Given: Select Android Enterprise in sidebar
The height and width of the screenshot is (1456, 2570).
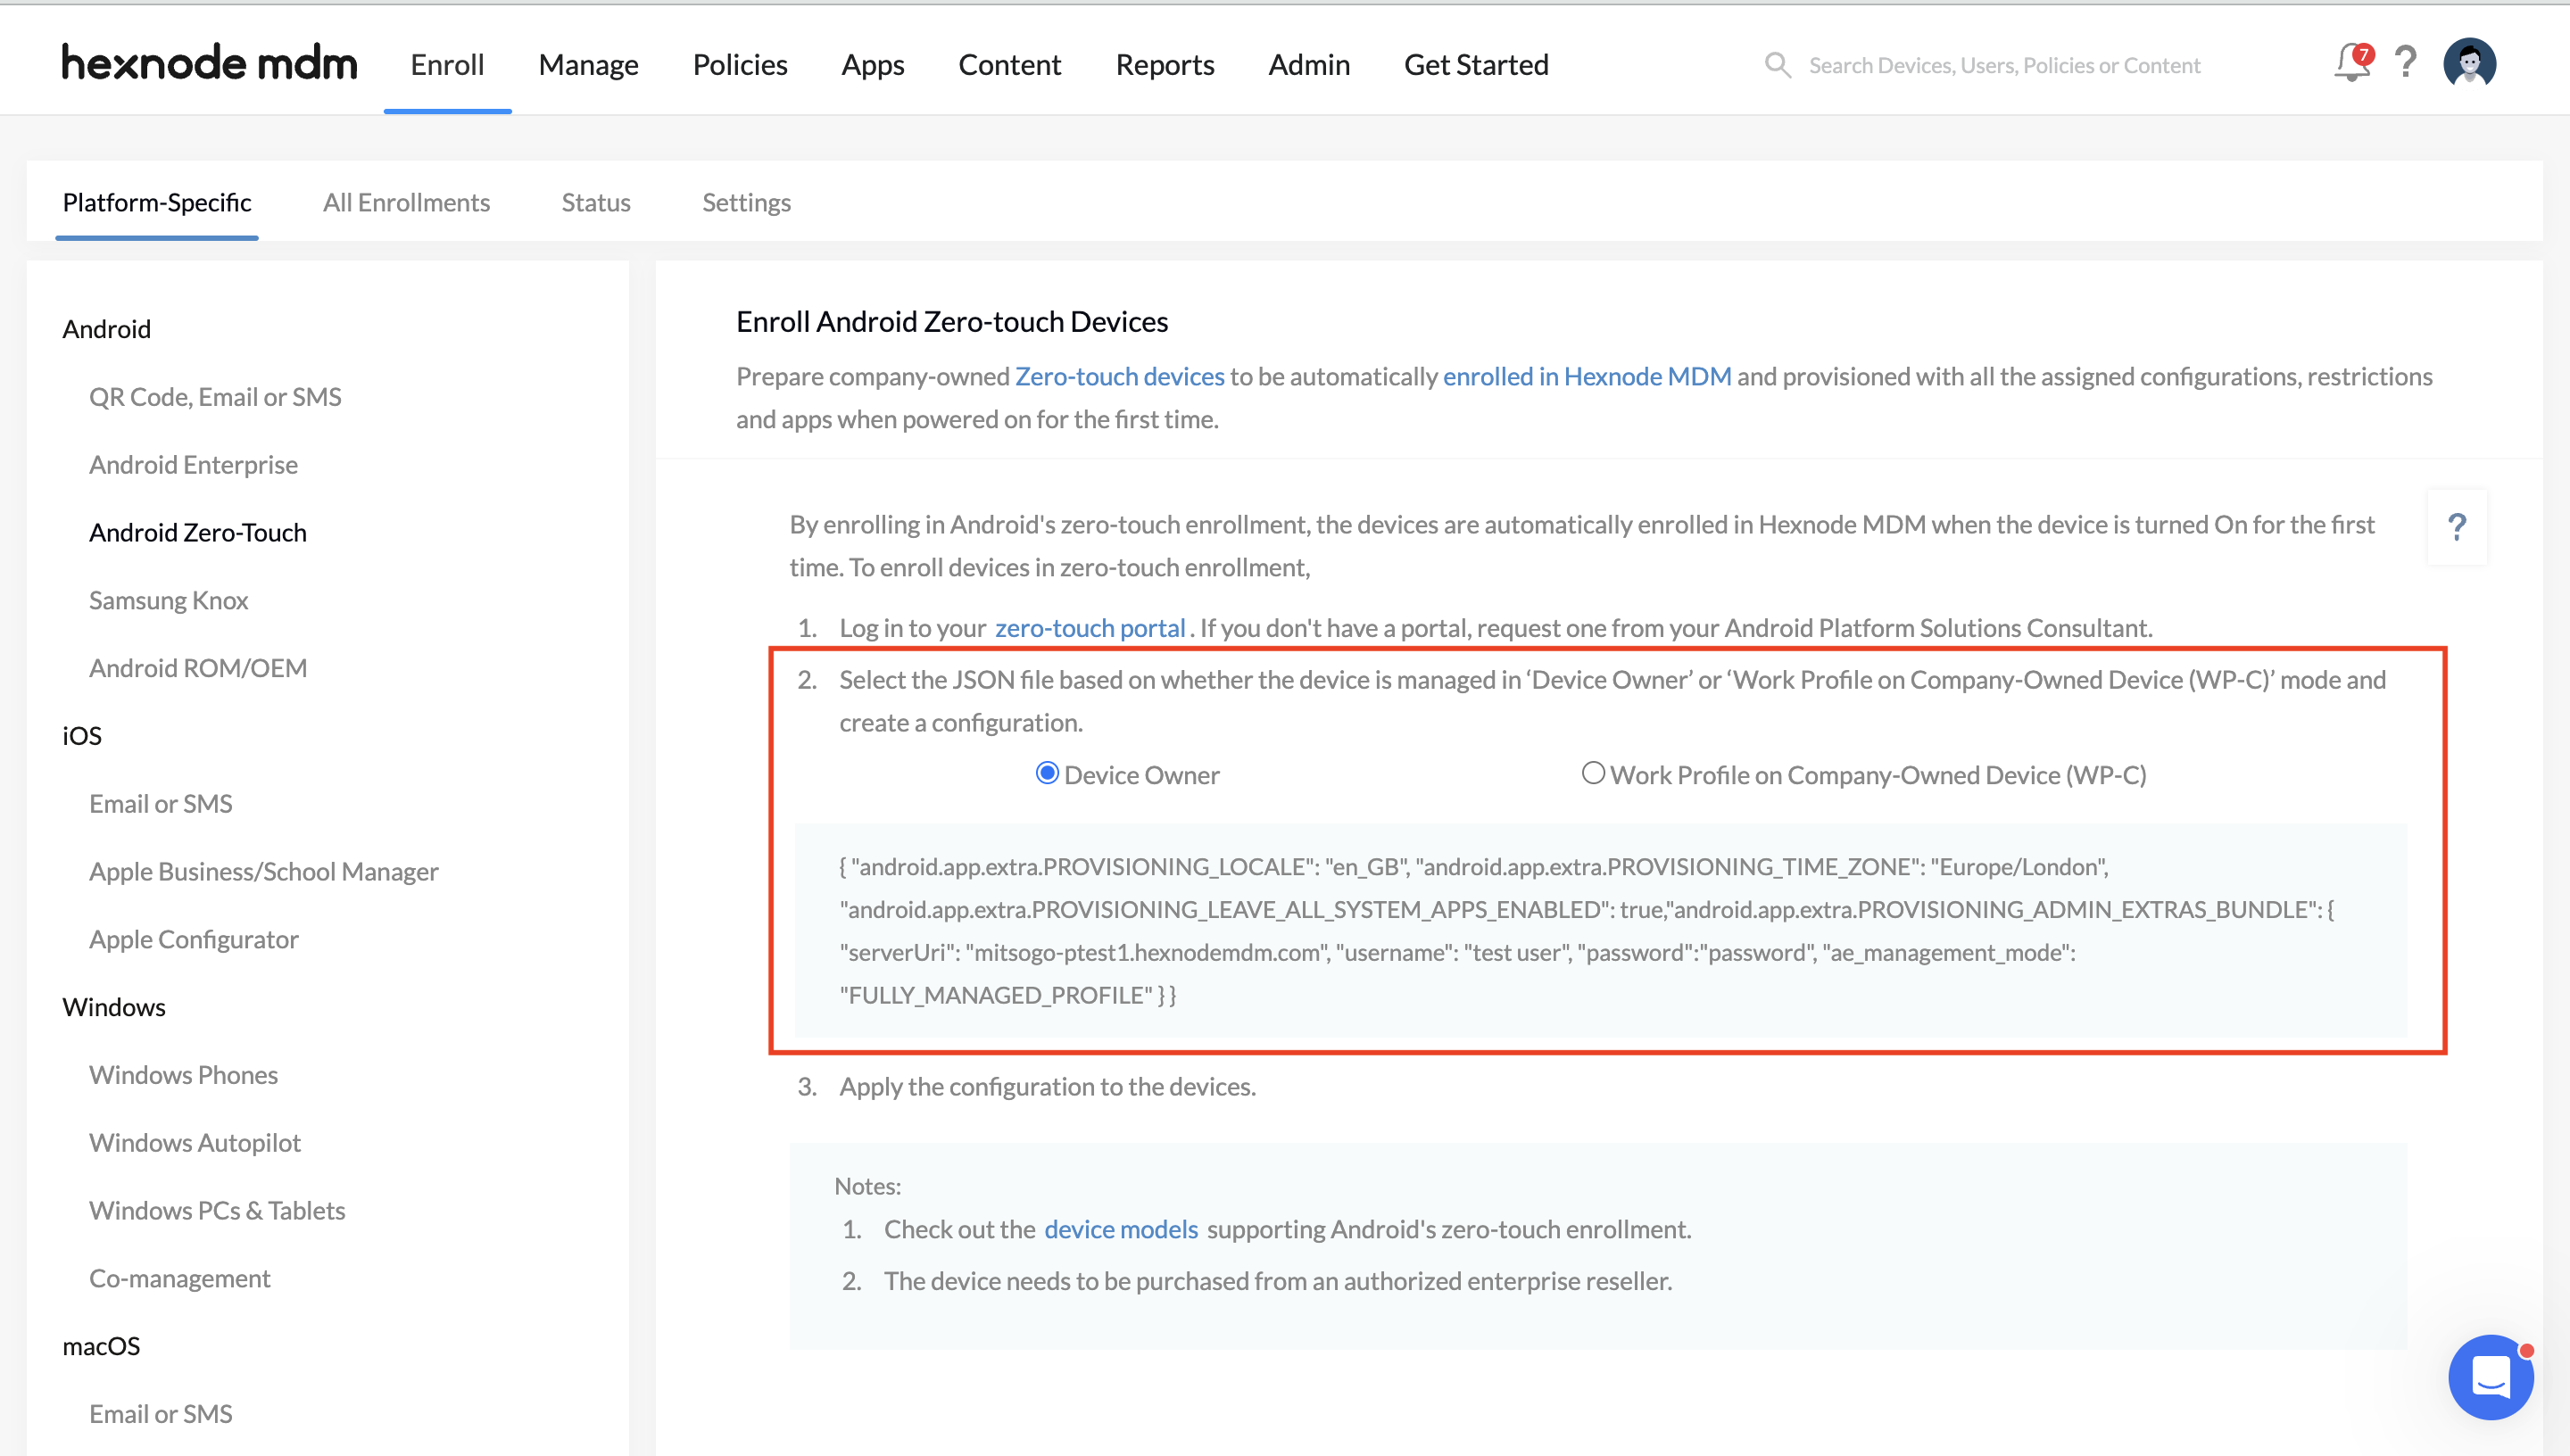Looking at the screenshot, I should pos(193,465).
